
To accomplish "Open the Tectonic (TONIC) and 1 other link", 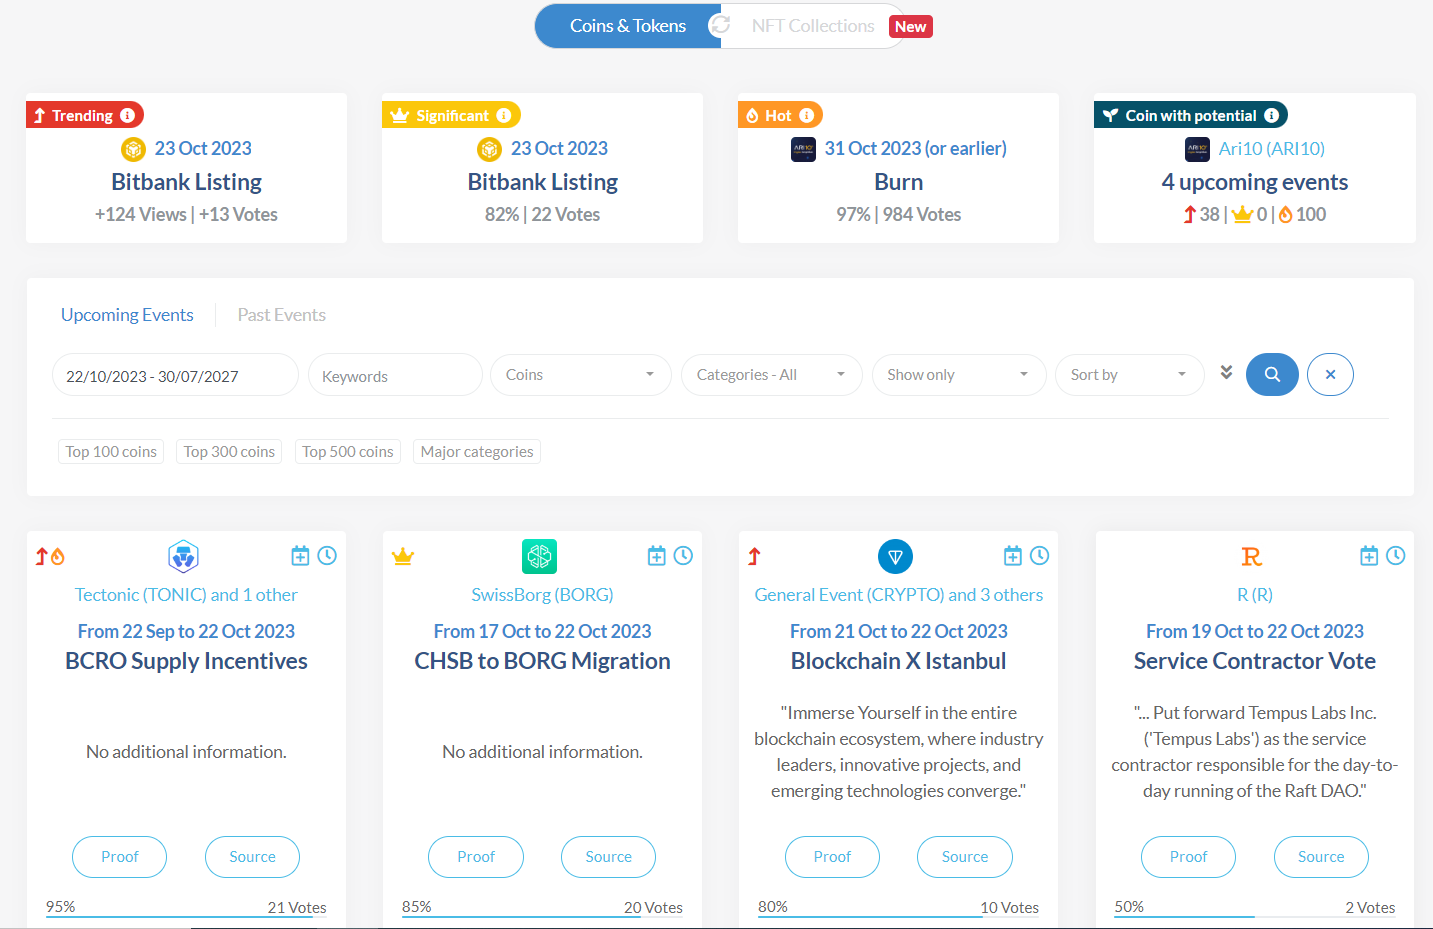I will pos(186,595).
